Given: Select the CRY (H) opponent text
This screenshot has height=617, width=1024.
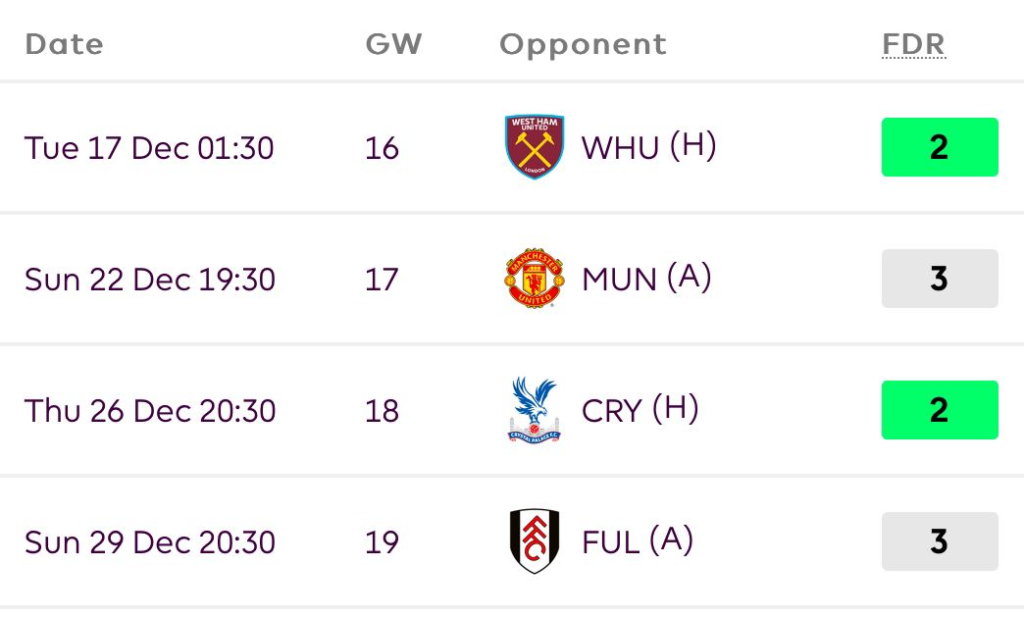Looking at the screenshot, I should click(x=640, y=410).
